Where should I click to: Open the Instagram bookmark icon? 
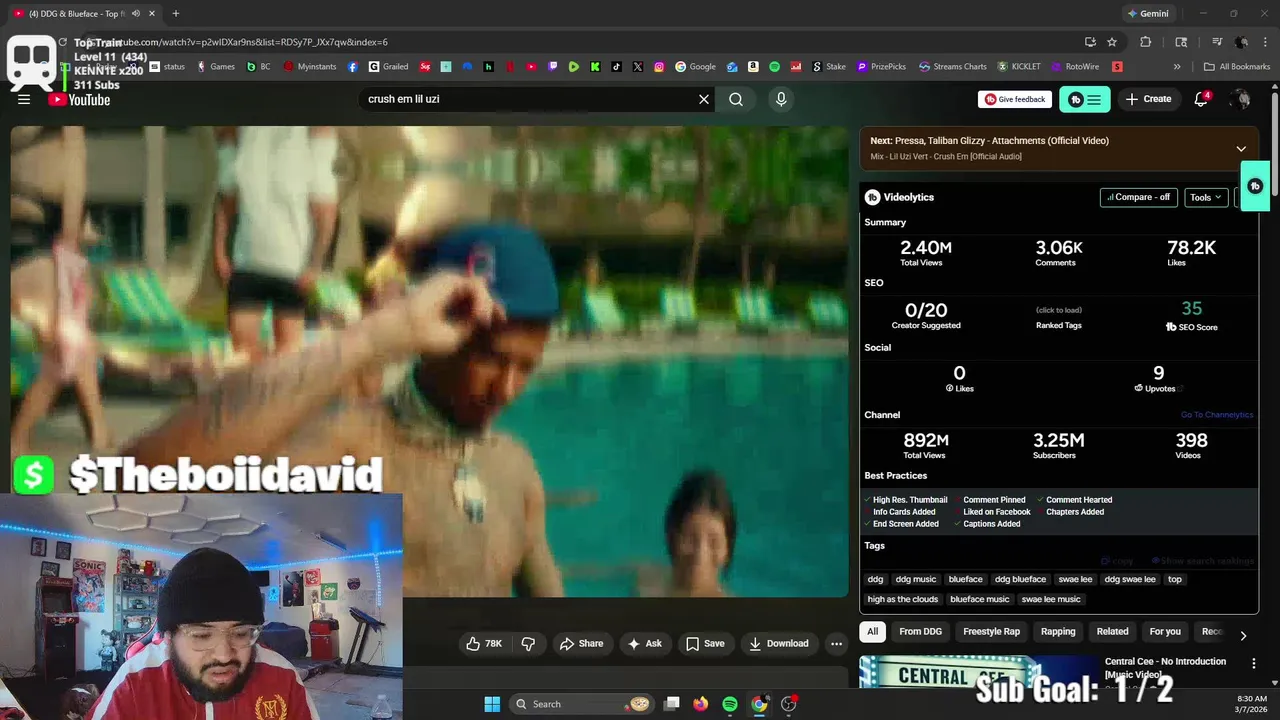click(x=659, y=67)
